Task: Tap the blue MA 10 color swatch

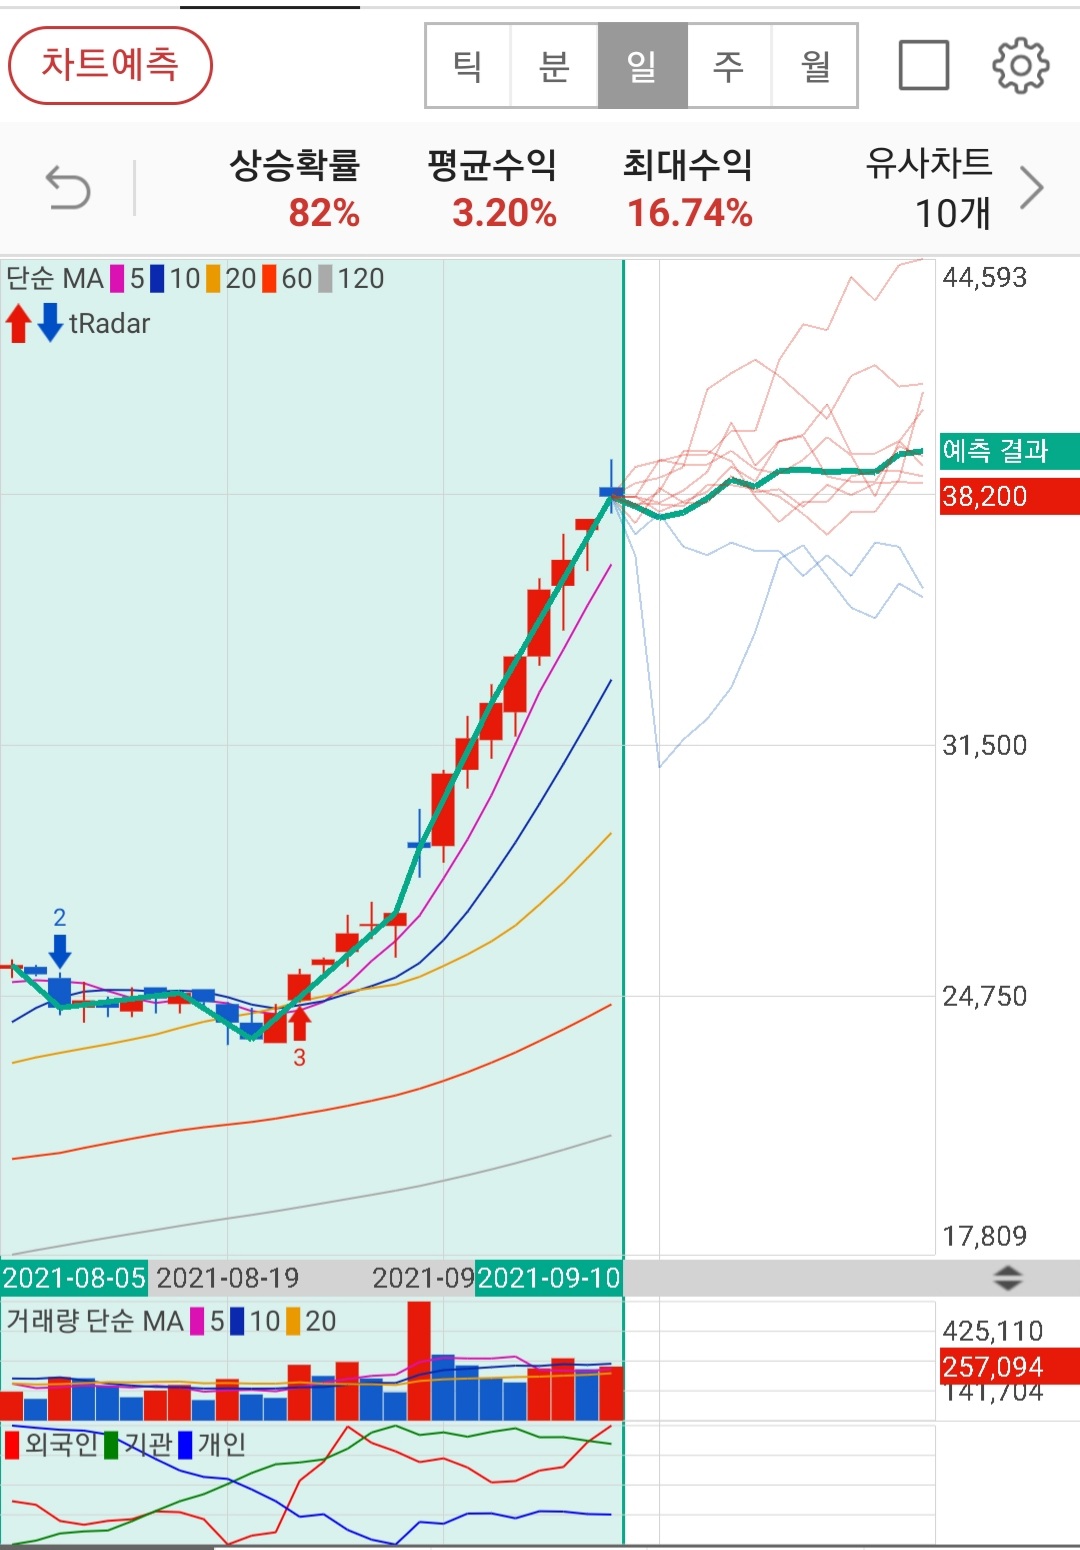Action: 157,278
